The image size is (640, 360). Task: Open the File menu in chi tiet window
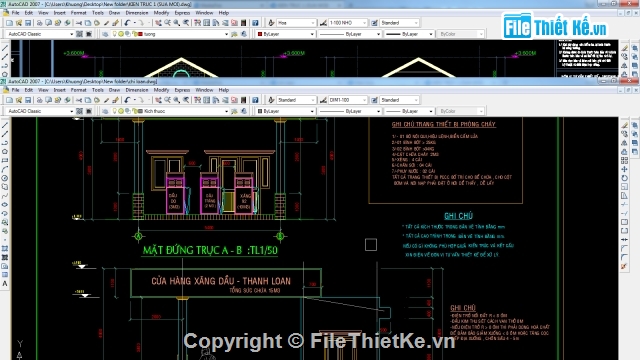[16, 90]
